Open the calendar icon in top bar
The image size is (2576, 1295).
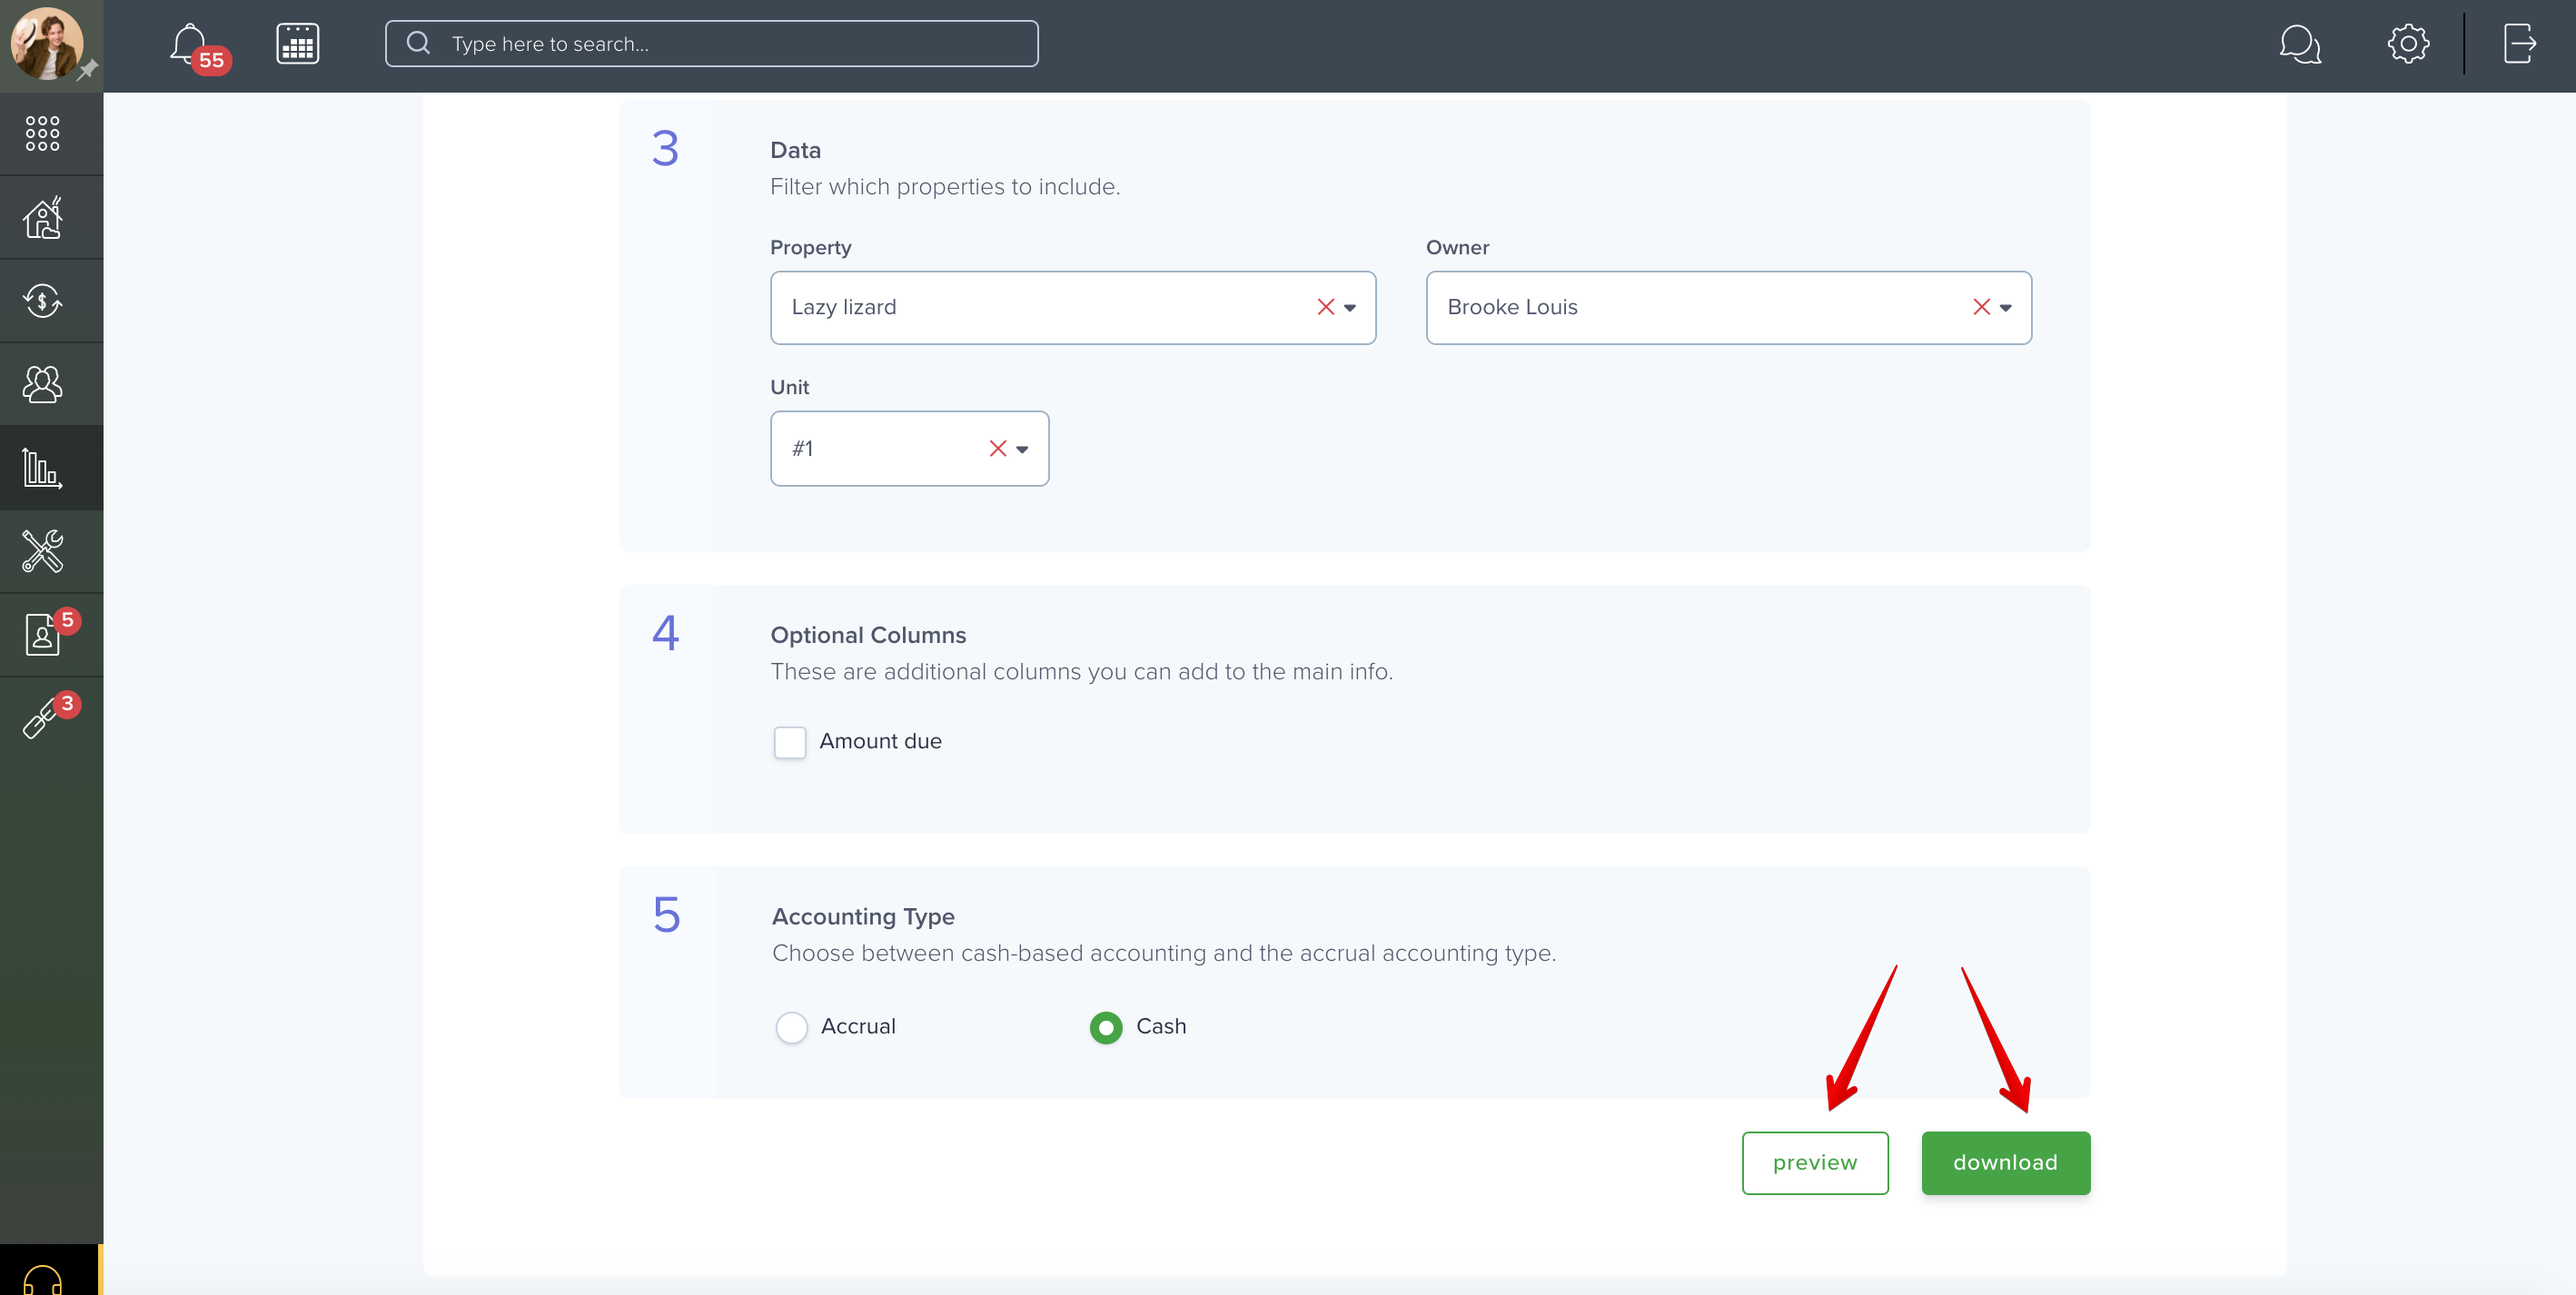coord(297,44)
